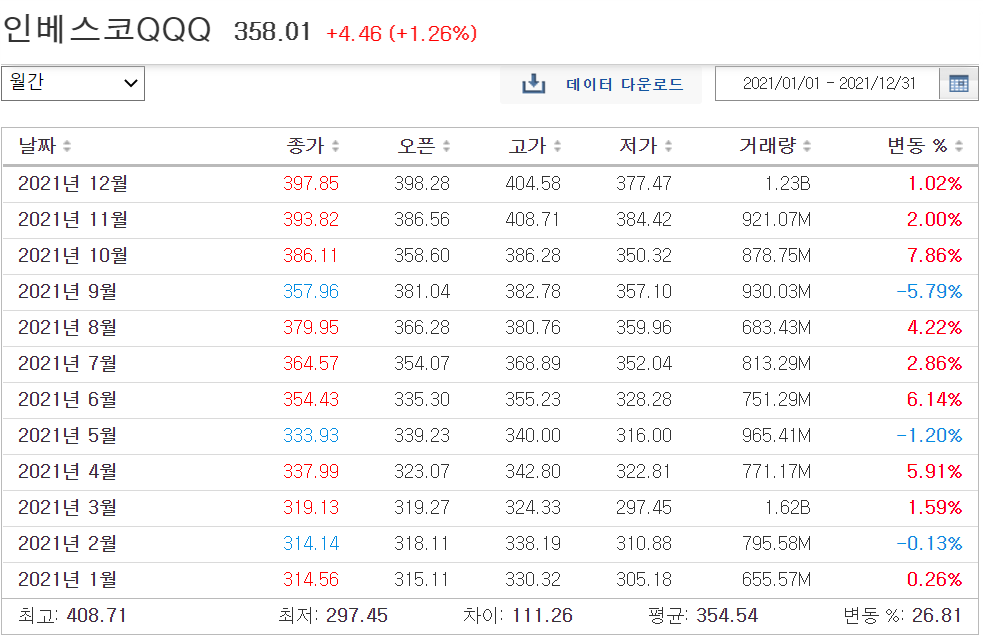Viewport: 983px width, 639px height.
Task: Select the 2021년 2월 row date
Action: point(67,544)
